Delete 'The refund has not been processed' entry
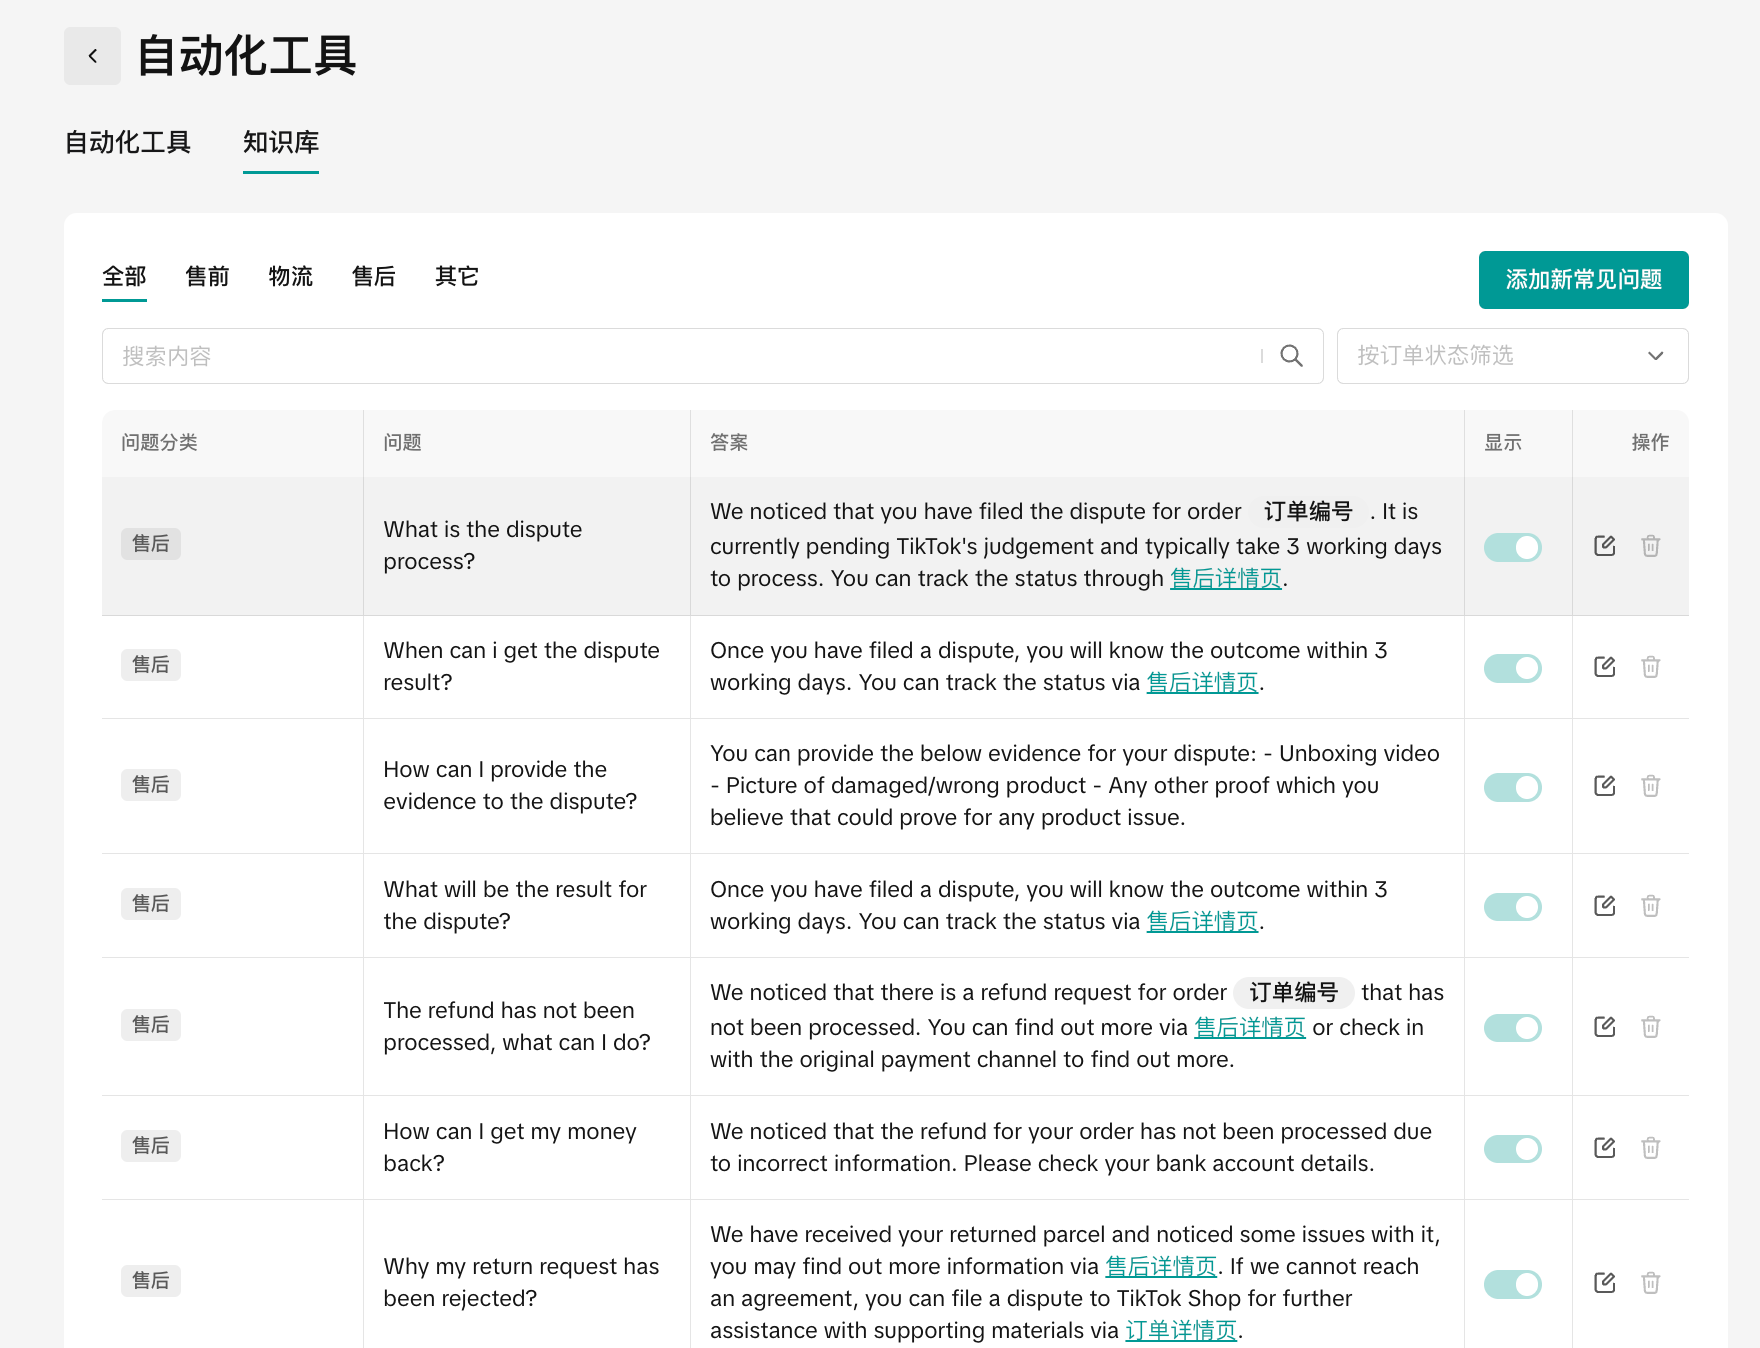 (1650, 1027)
